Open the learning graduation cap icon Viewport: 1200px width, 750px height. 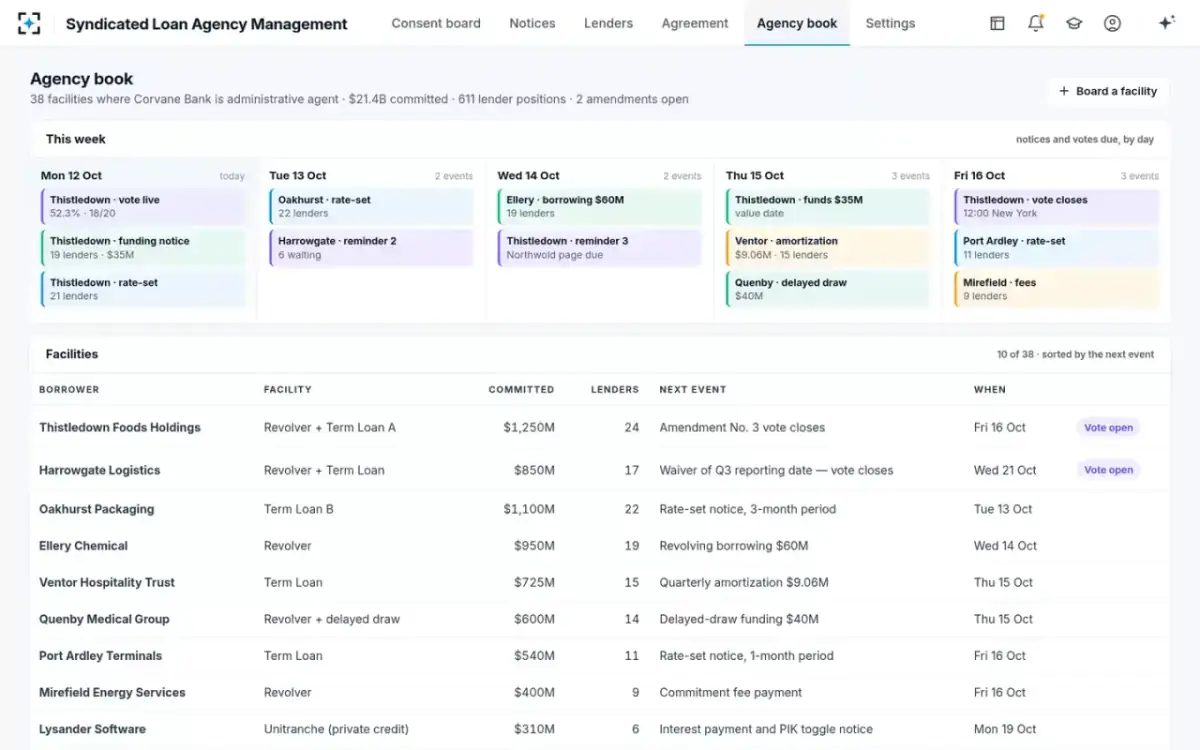[x=1074, y=23]
